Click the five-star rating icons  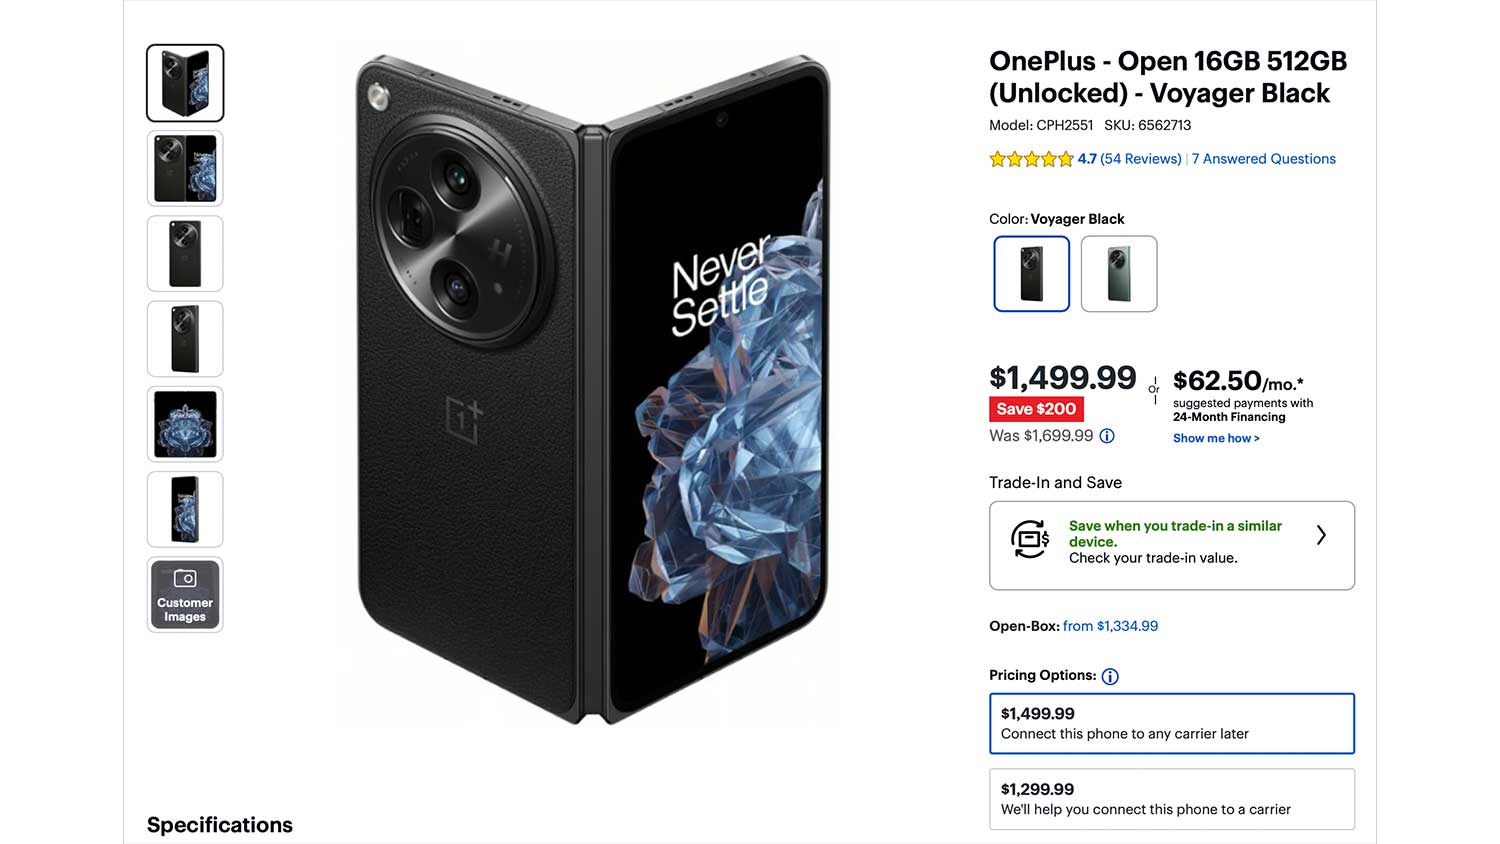(x=1031, y=159)
